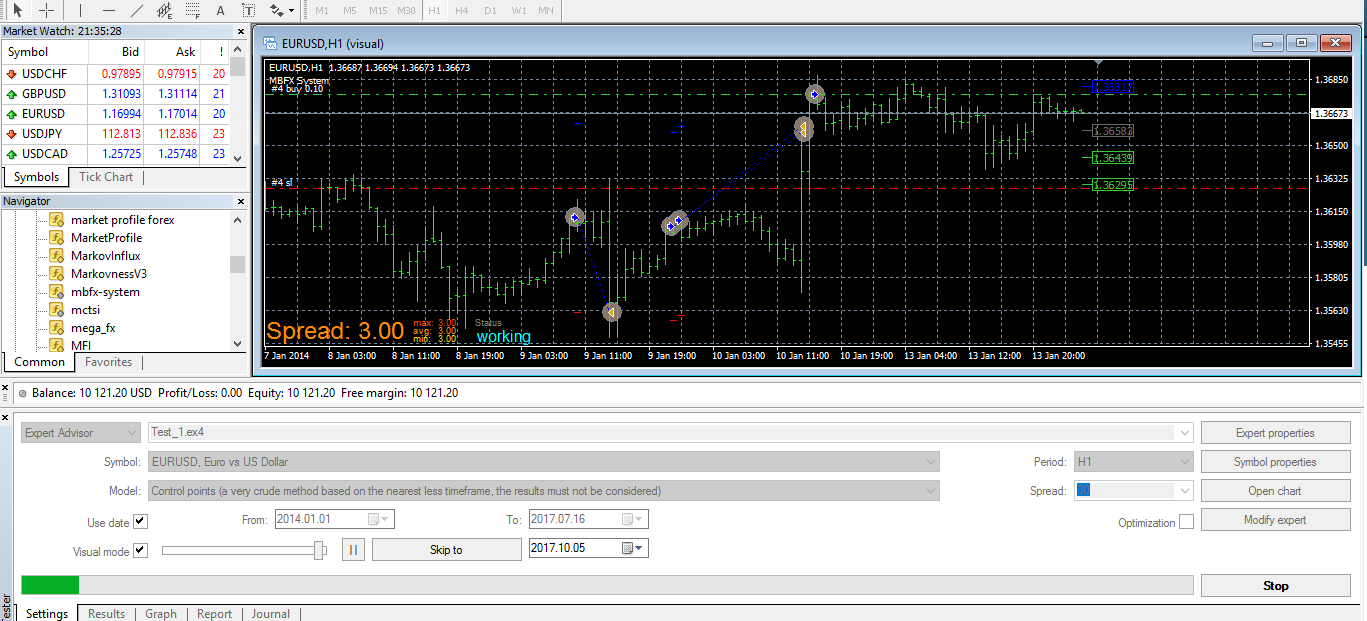Click the Bid column header
1367x621 pixels.
[x=116, y=52]
